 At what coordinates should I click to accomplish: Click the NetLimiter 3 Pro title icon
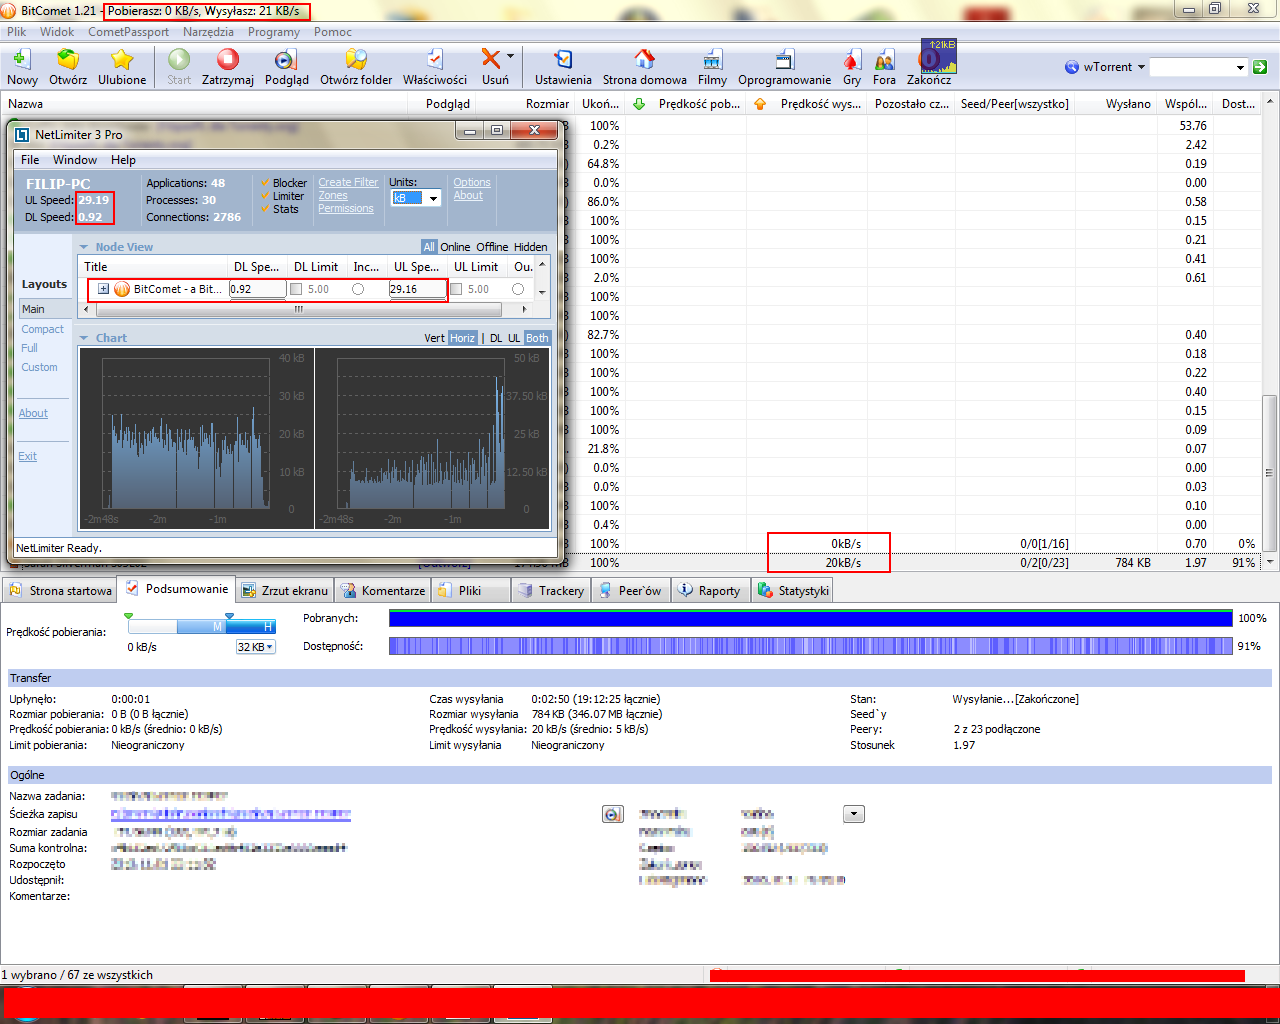coord(22,134)
